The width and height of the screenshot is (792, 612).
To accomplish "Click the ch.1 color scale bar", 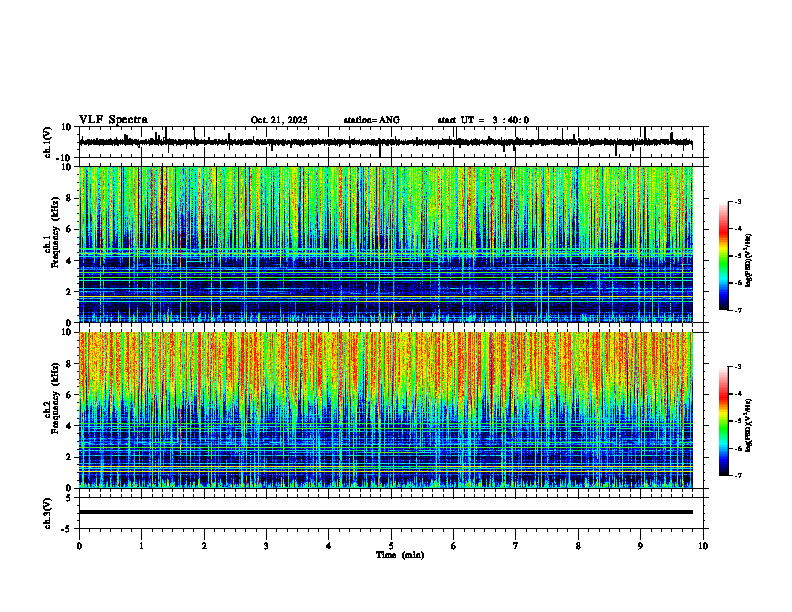I will click(723, 256).
